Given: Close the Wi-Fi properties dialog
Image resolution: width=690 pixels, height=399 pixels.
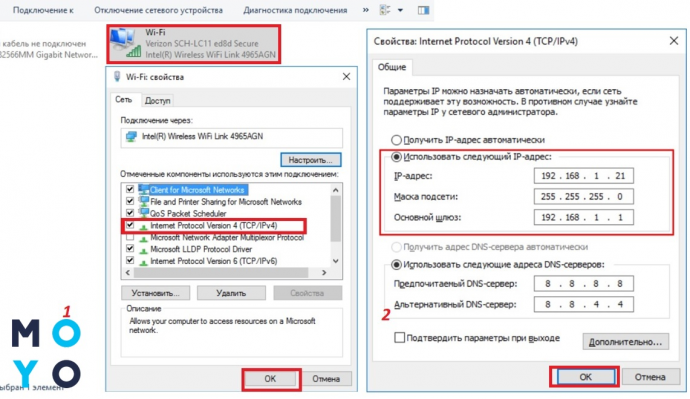Looking at the screenshot, I should coord(346,77).
